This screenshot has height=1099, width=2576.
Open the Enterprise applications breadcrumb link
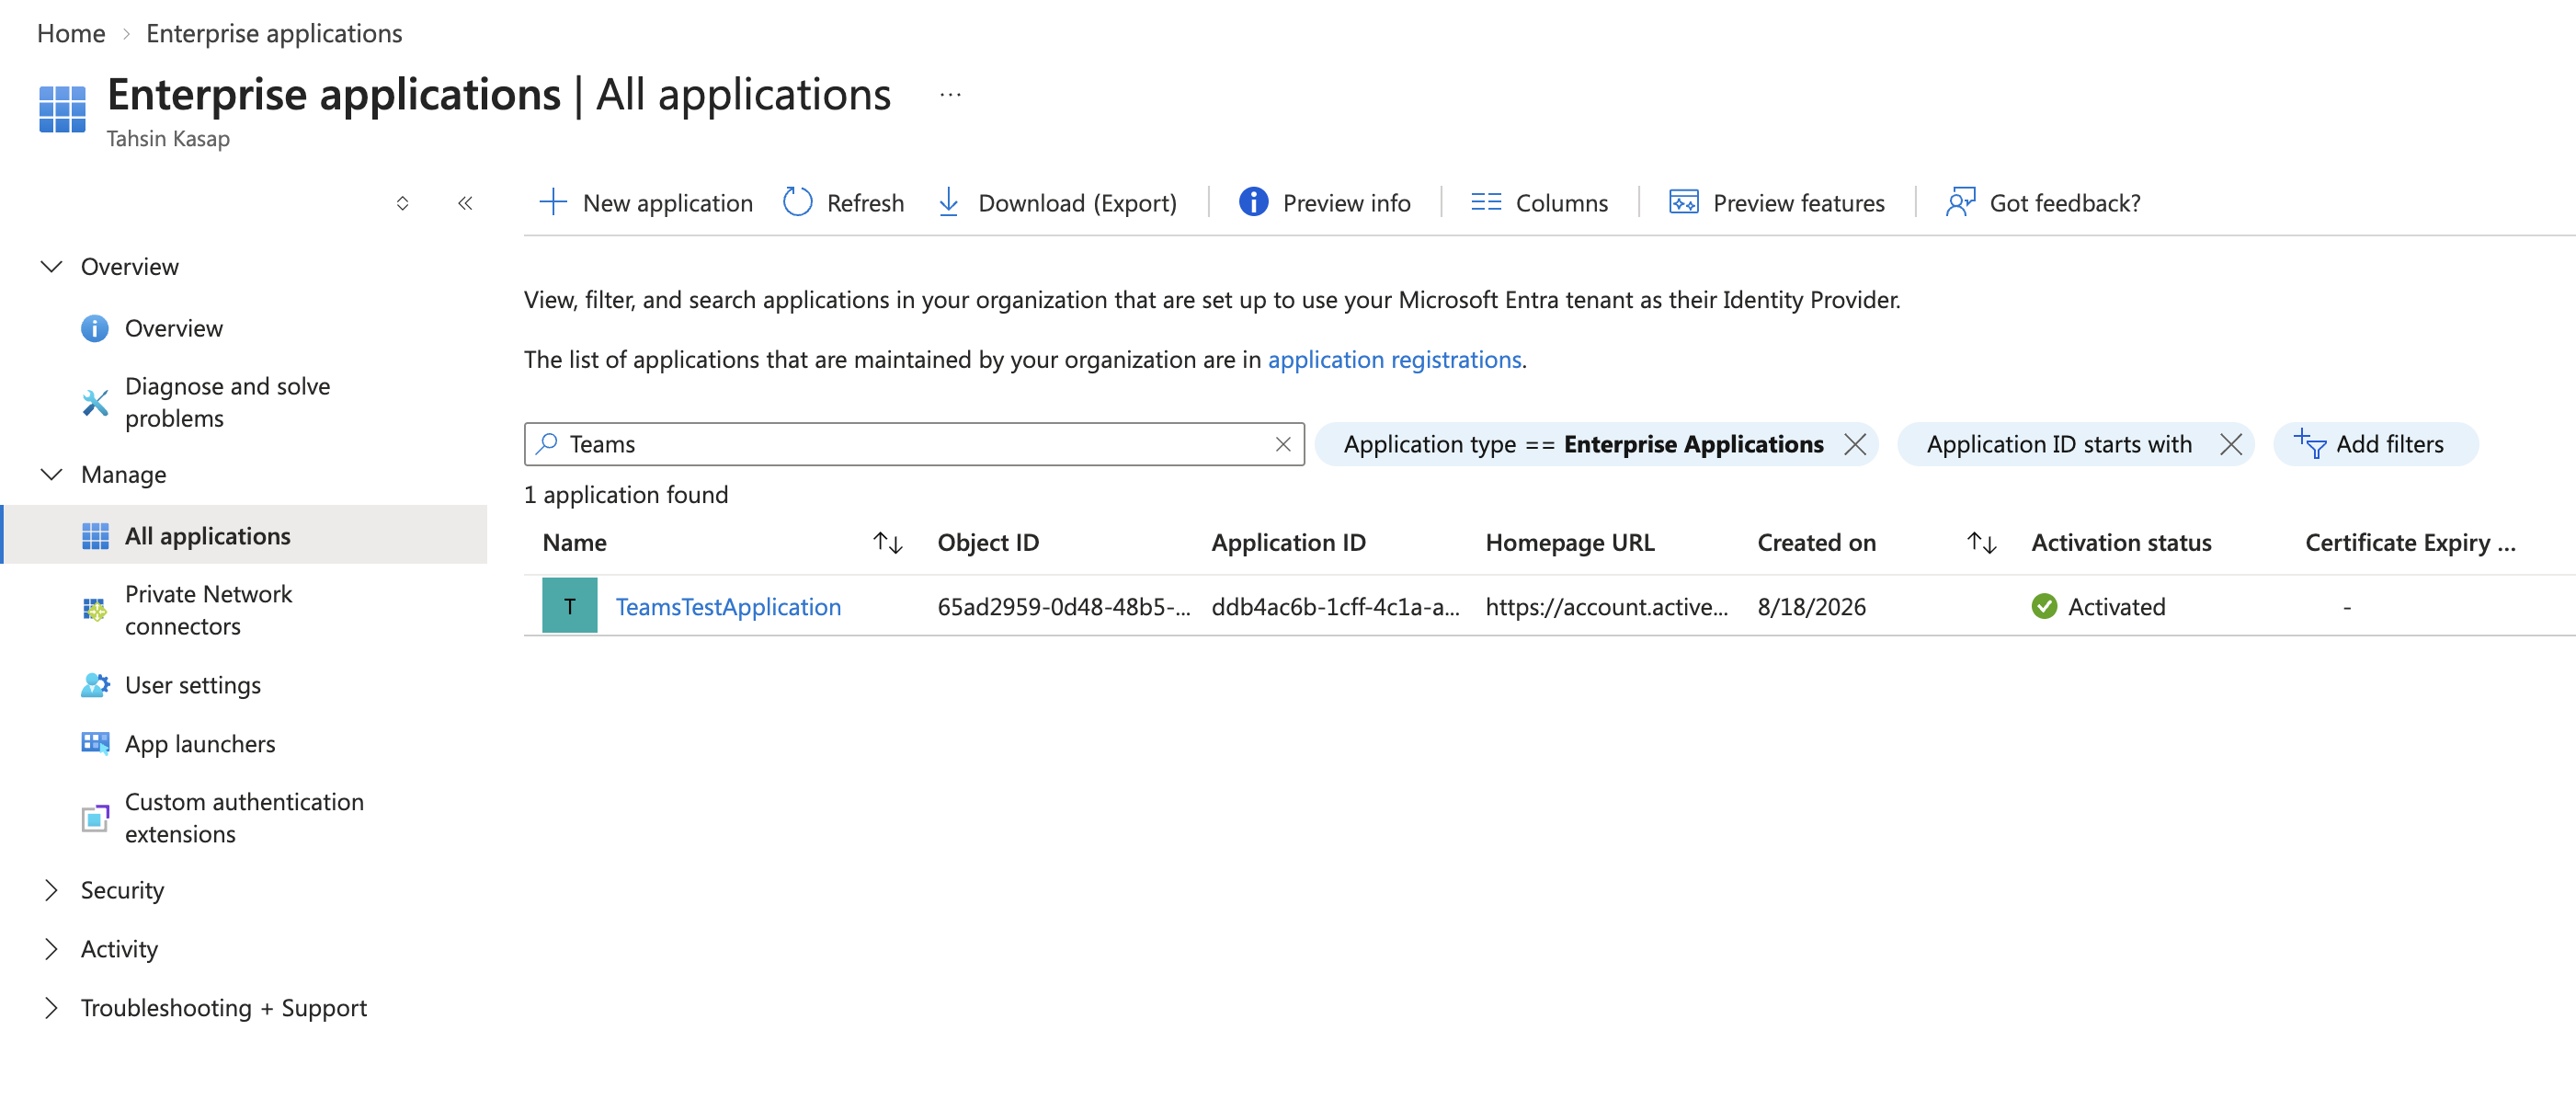click(274, 33)
